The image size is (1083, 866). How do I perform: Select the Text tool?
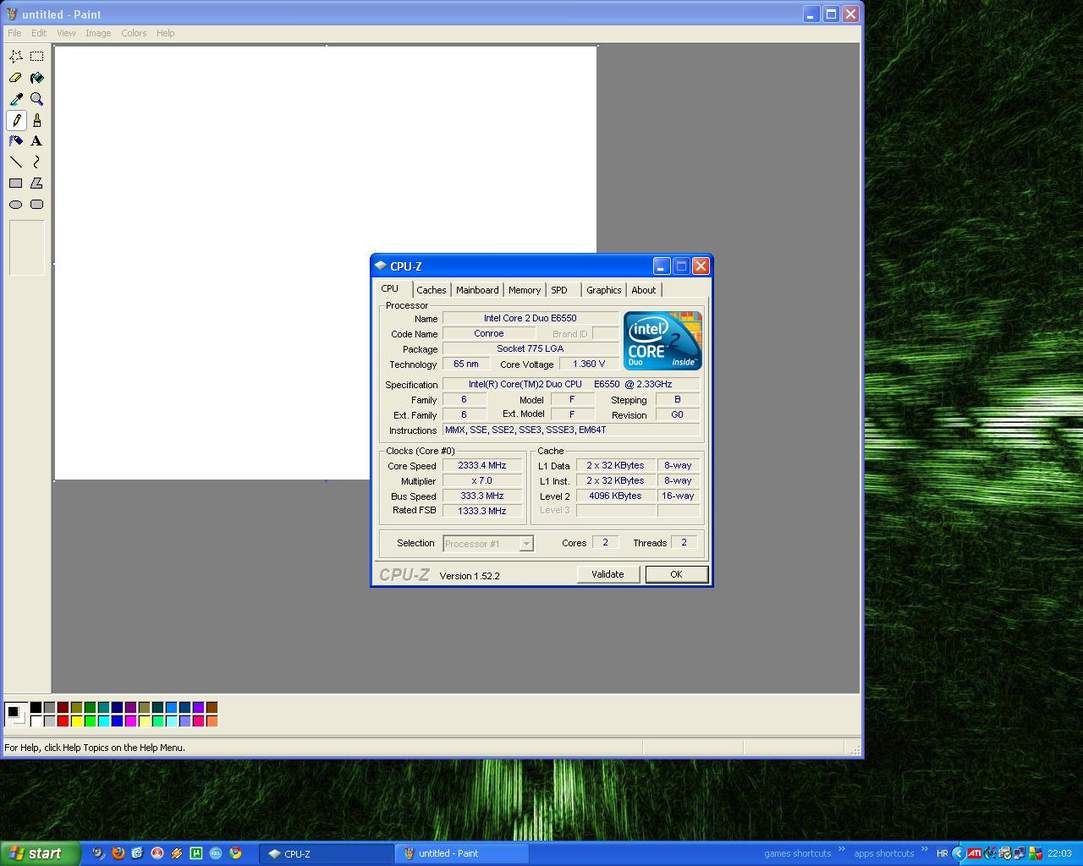pos(37,141)
